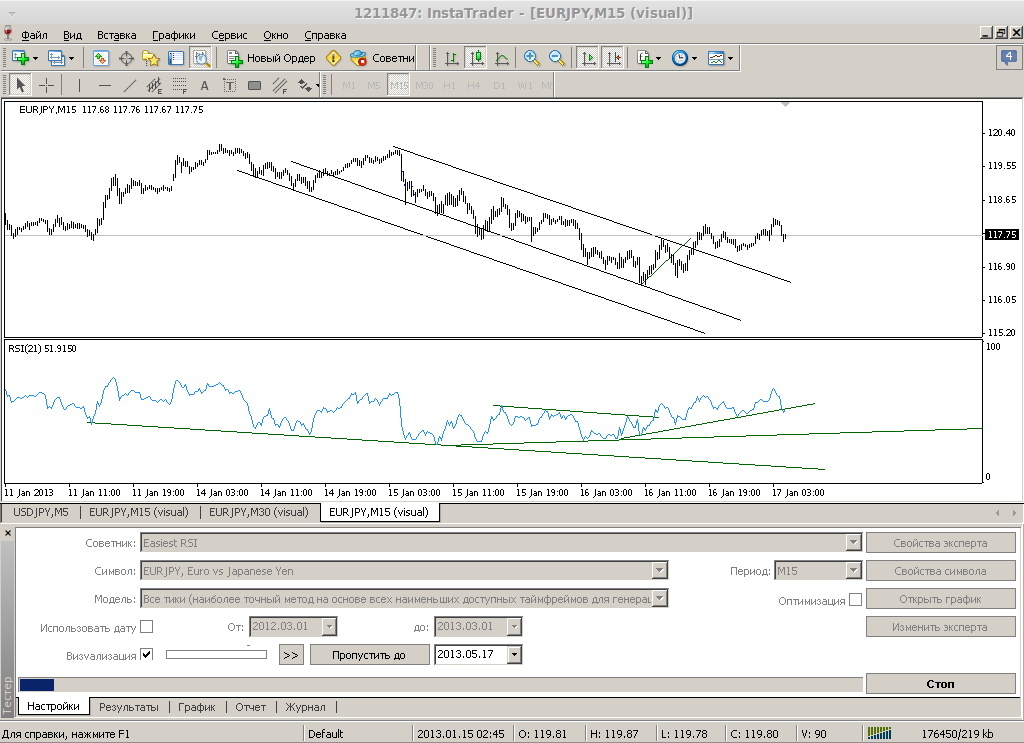1024x743 pixels.
Task: Click the 'Открыть график' button
Action: pyautogui.click(x=940, y=599)
